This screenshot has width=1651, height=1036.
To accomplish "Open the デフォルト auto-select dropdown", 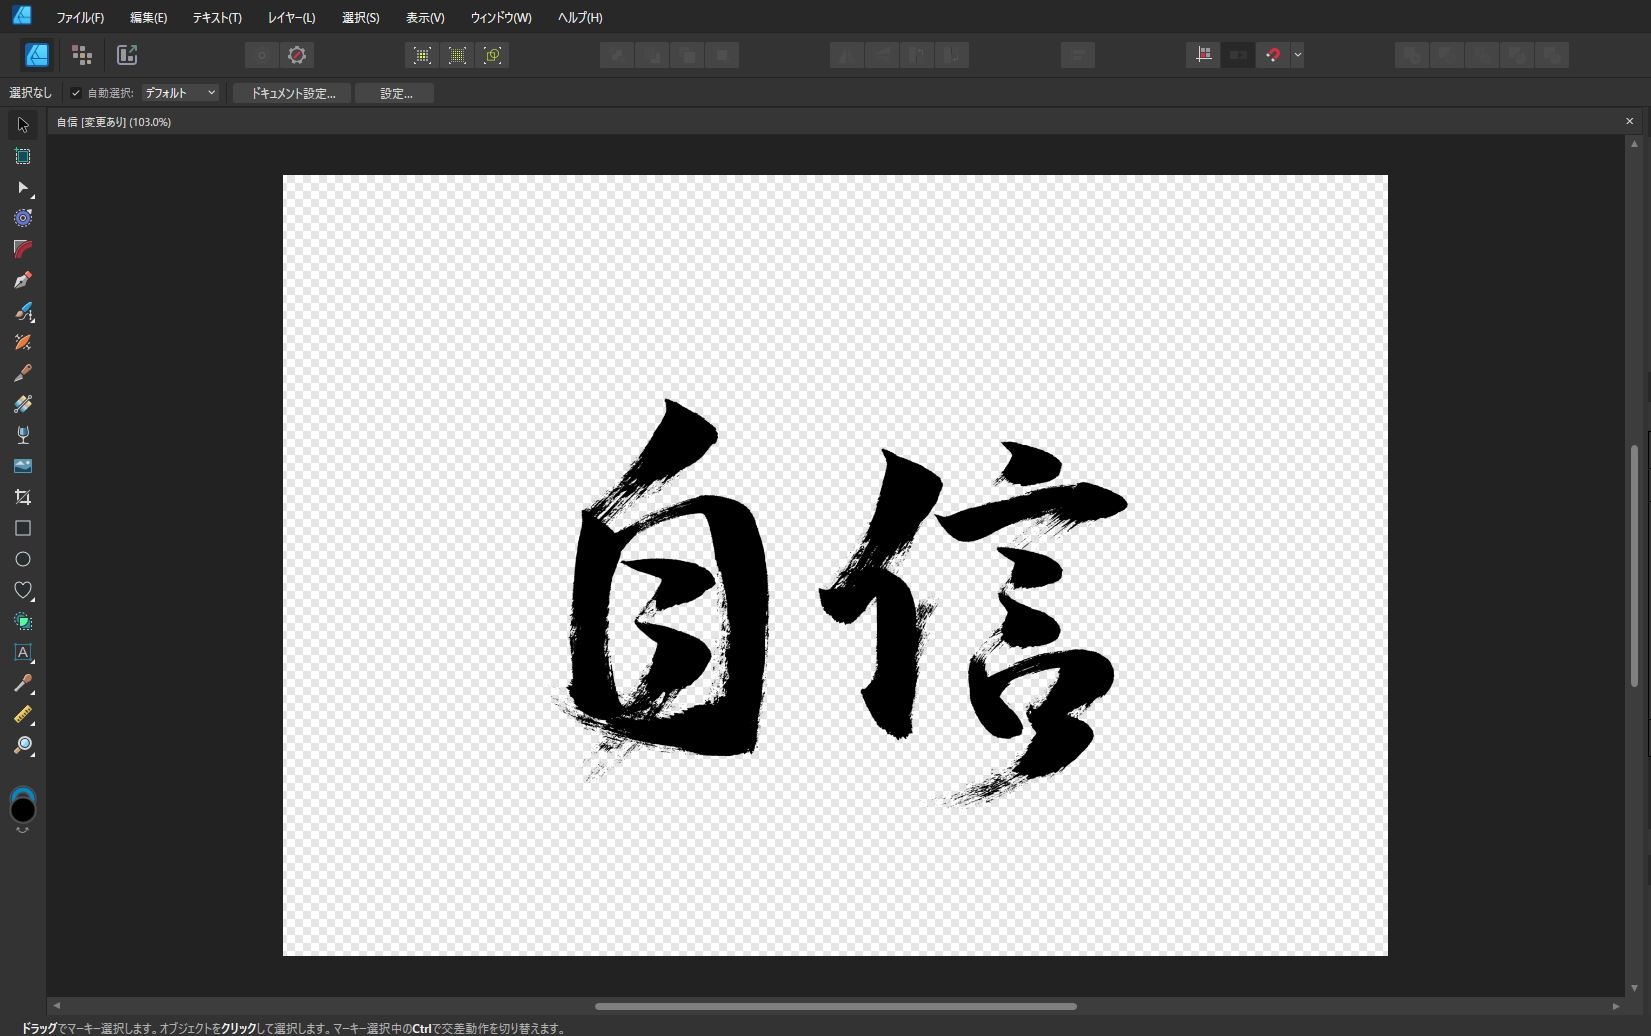I will tap(180, 93).
